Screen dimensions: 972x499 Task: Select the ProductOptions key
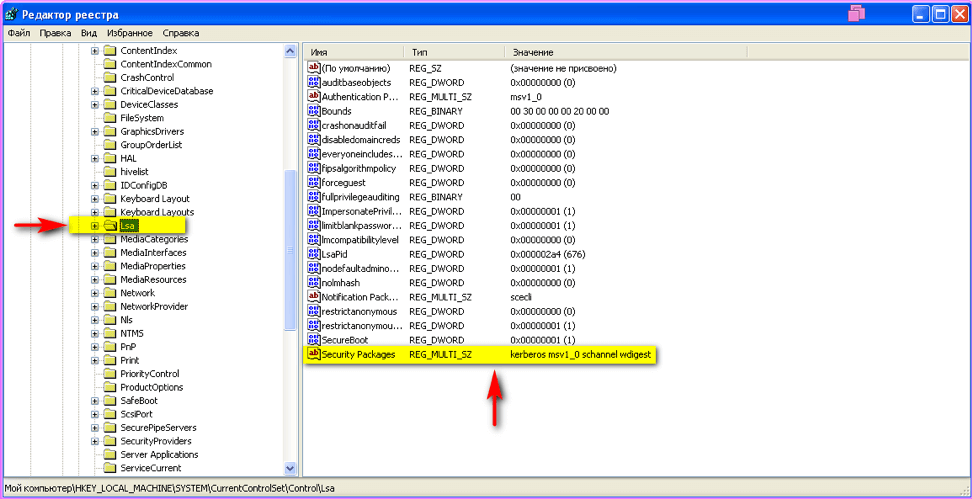(152, 387)
